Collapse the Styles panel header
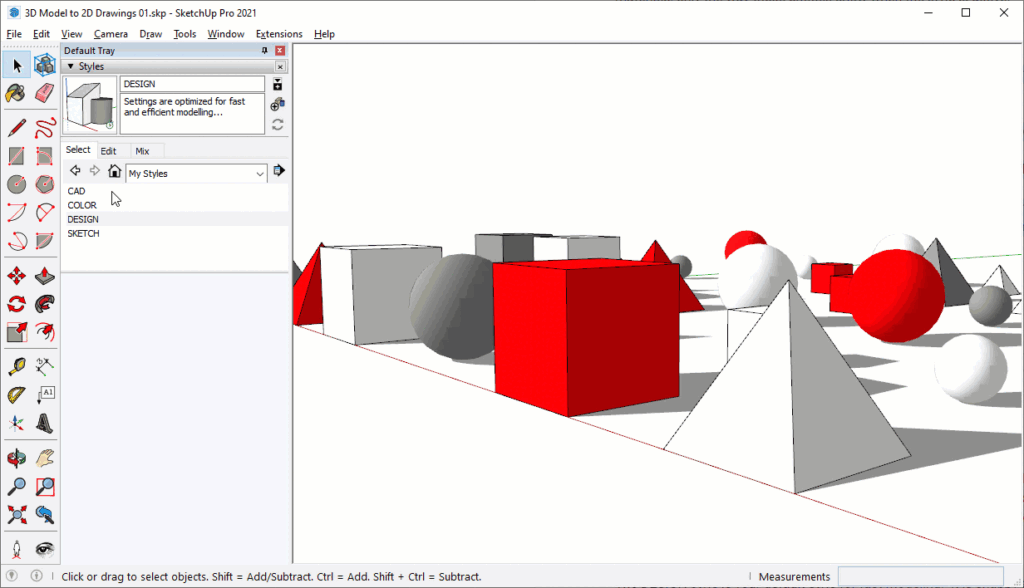Screen dimensions: 1024x588 pyautogui.click(x=71, y=66)
